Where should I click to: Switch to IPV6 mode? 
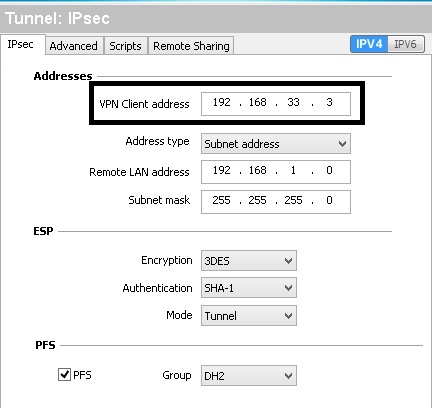pos(405,44)
